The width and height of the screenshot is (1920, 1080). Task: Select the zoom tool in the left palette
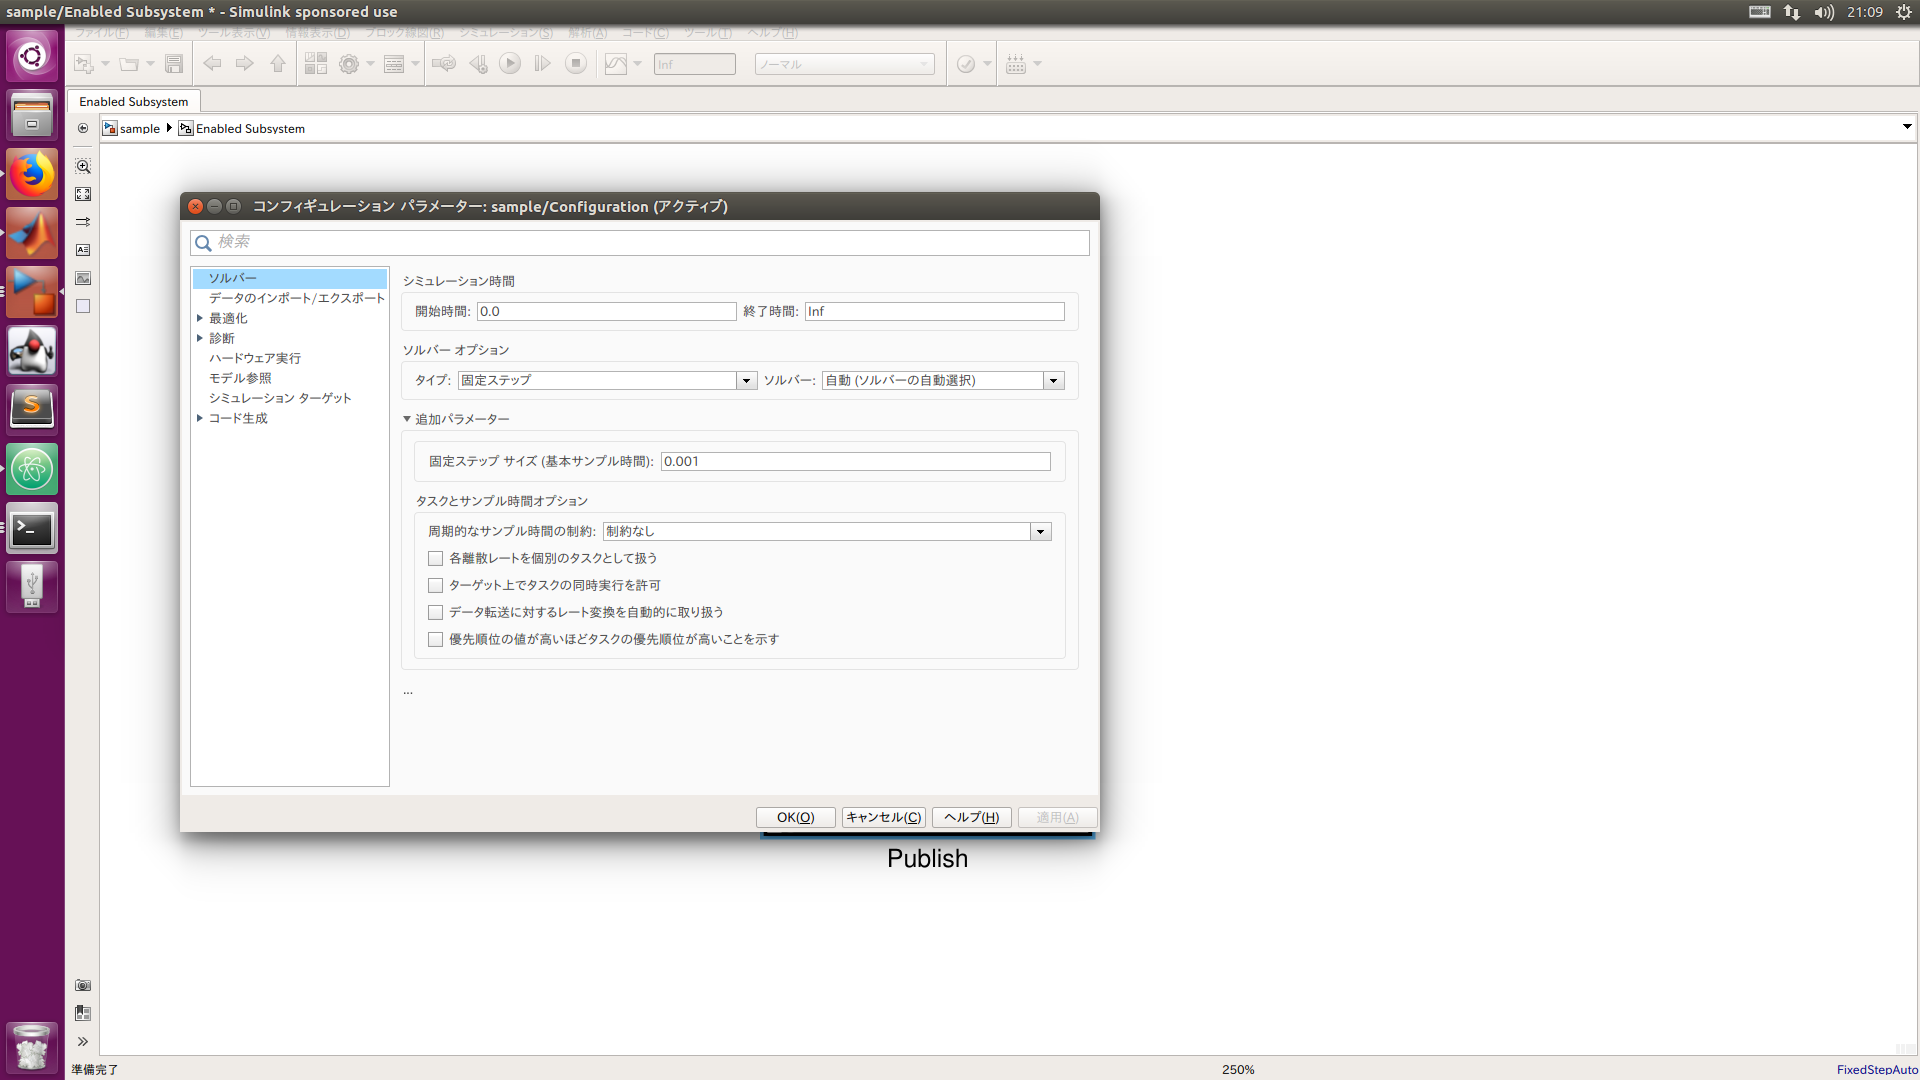pyautogui.click(x=83, y=166)
